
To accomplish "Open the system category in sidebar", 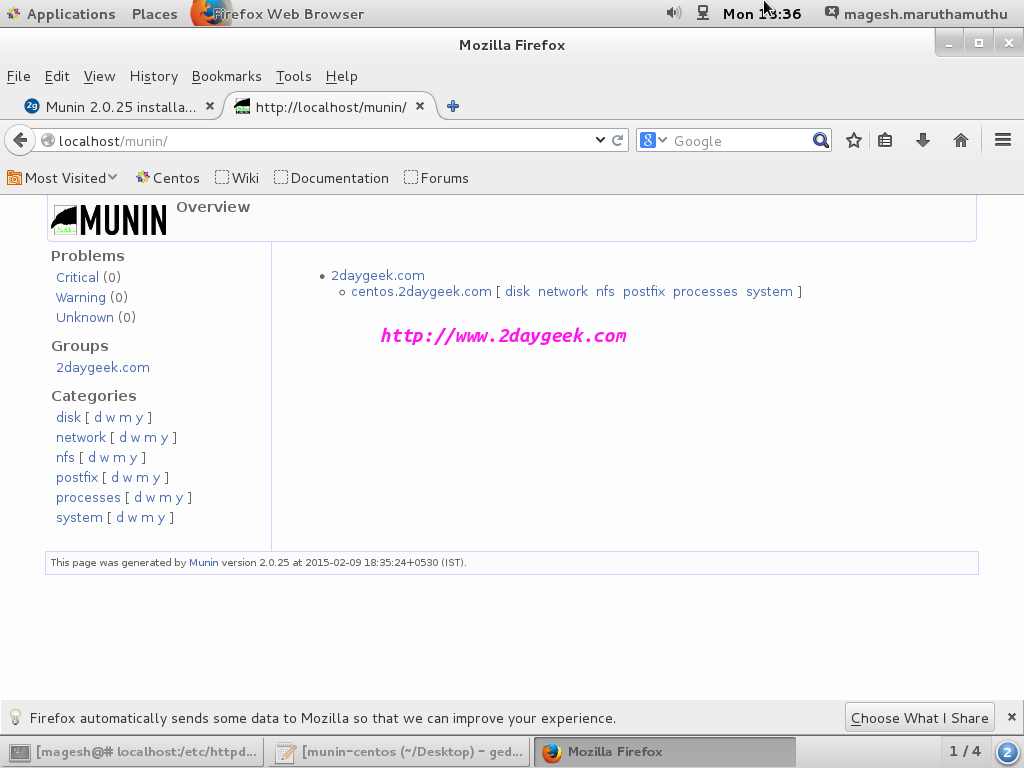I will point(79,518).
